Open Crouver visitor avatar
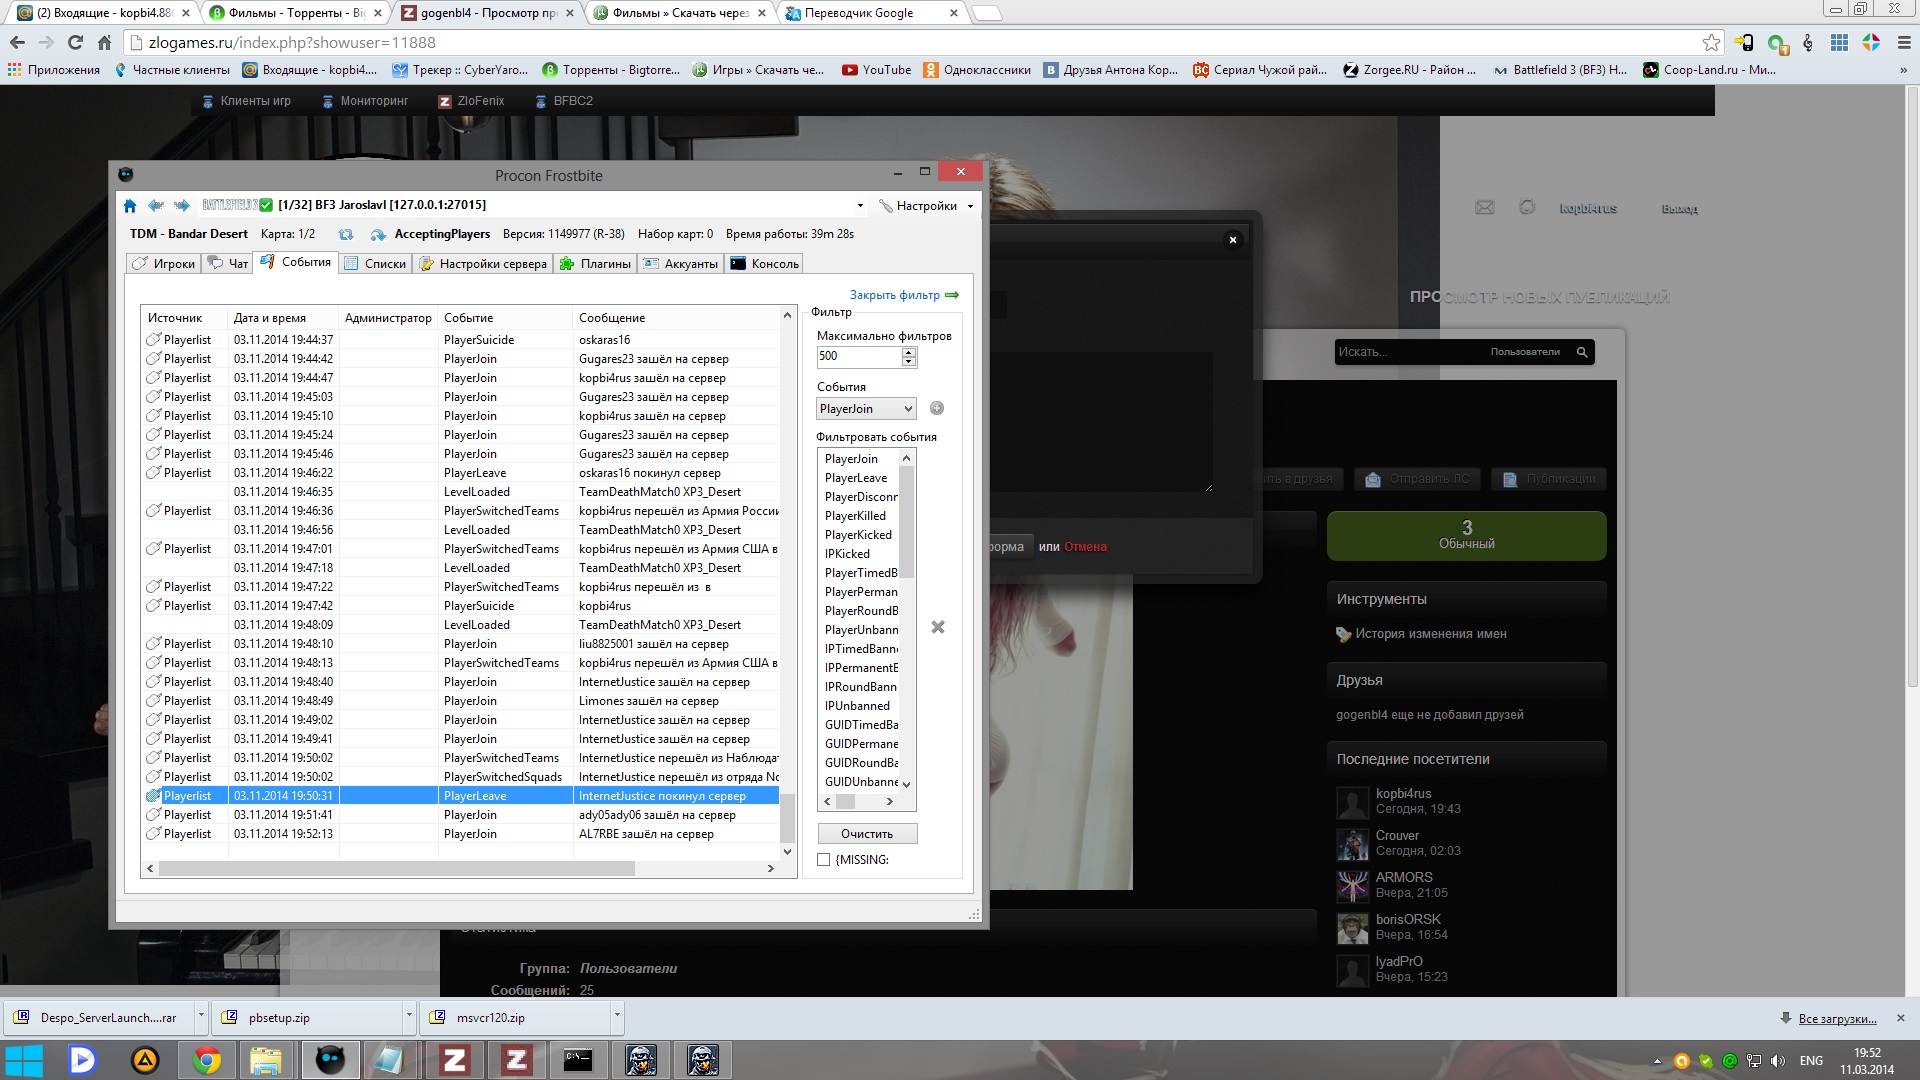Screen dimensions: 1920x1080 [1353, 844]
